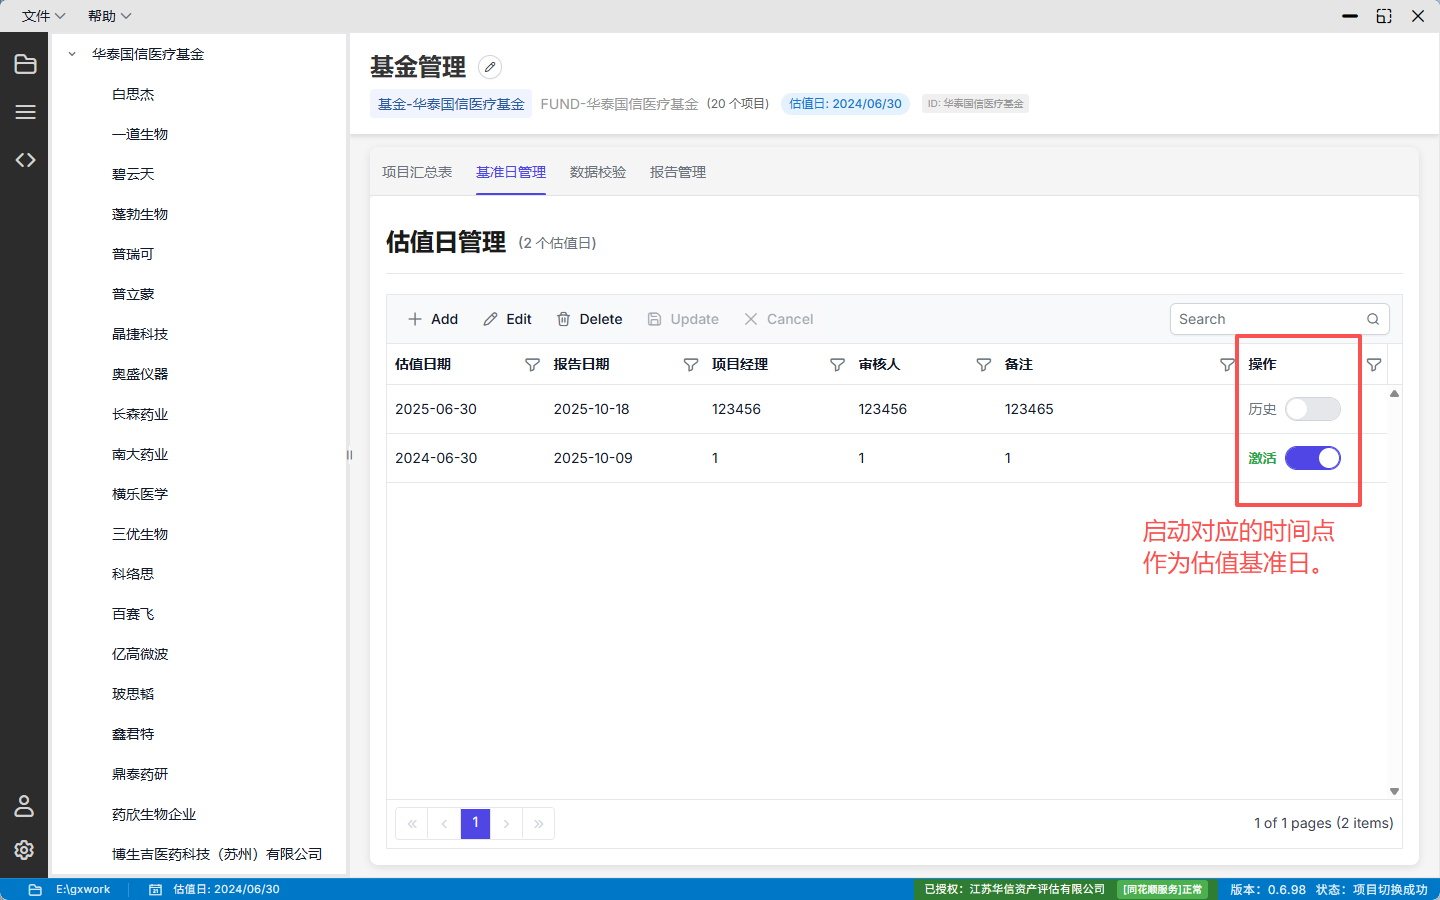Filter the 估值日期 column
Image resolution: width=1440 pixels, height=900 pixels.
tap(532, 365)
